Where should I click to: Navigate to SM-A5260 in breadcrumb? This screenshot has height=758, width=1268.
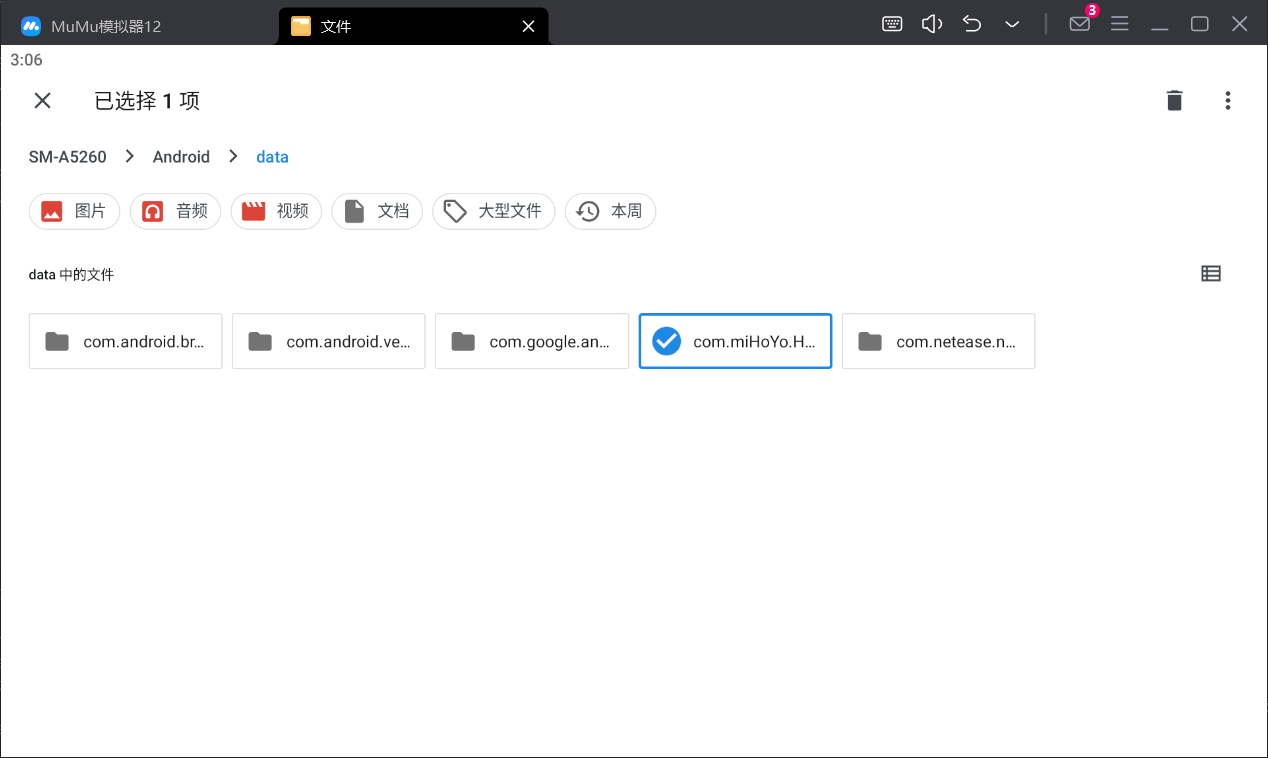(x=68, y=157)
